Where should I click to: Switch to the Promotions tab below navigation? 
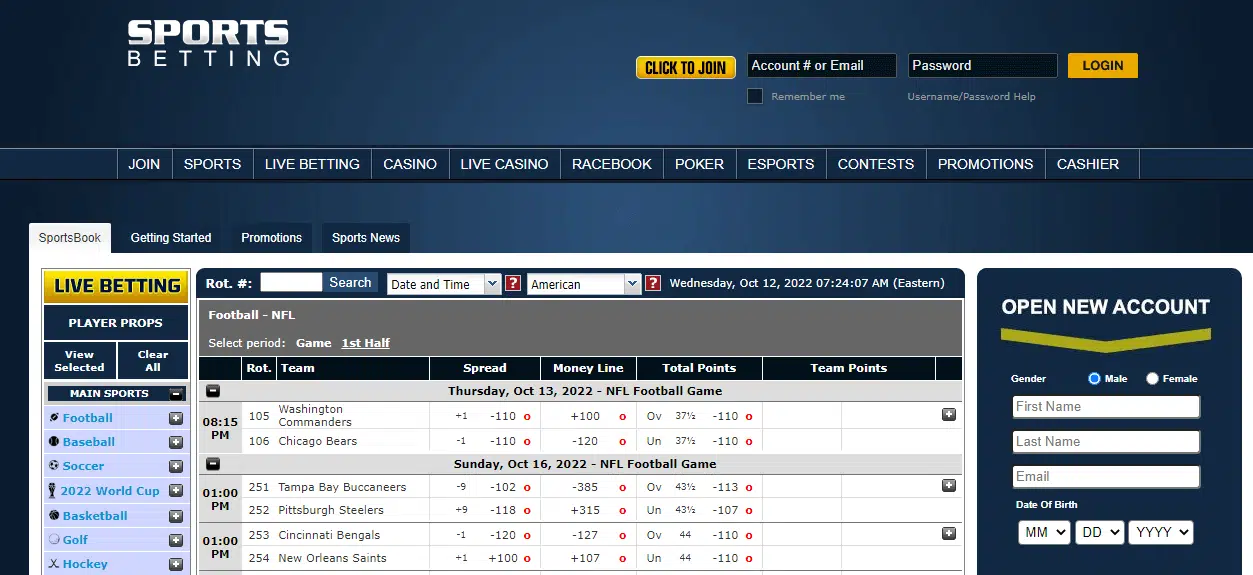click(271, 238)
